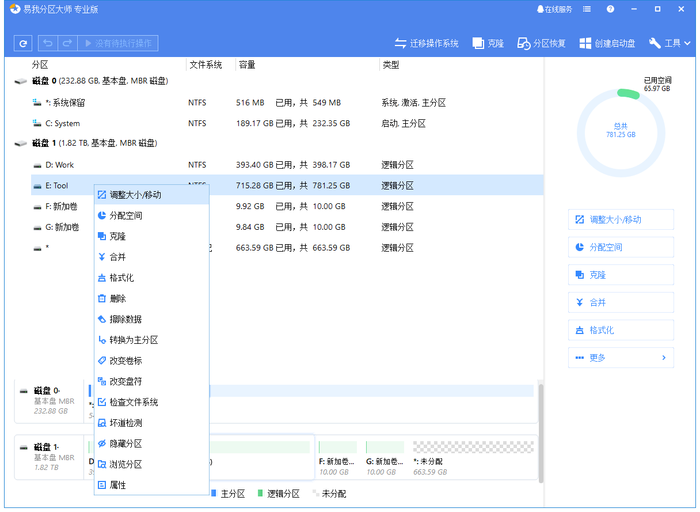Expand 更多 in the right panel
700x512 pixels.
pos(621,358)
